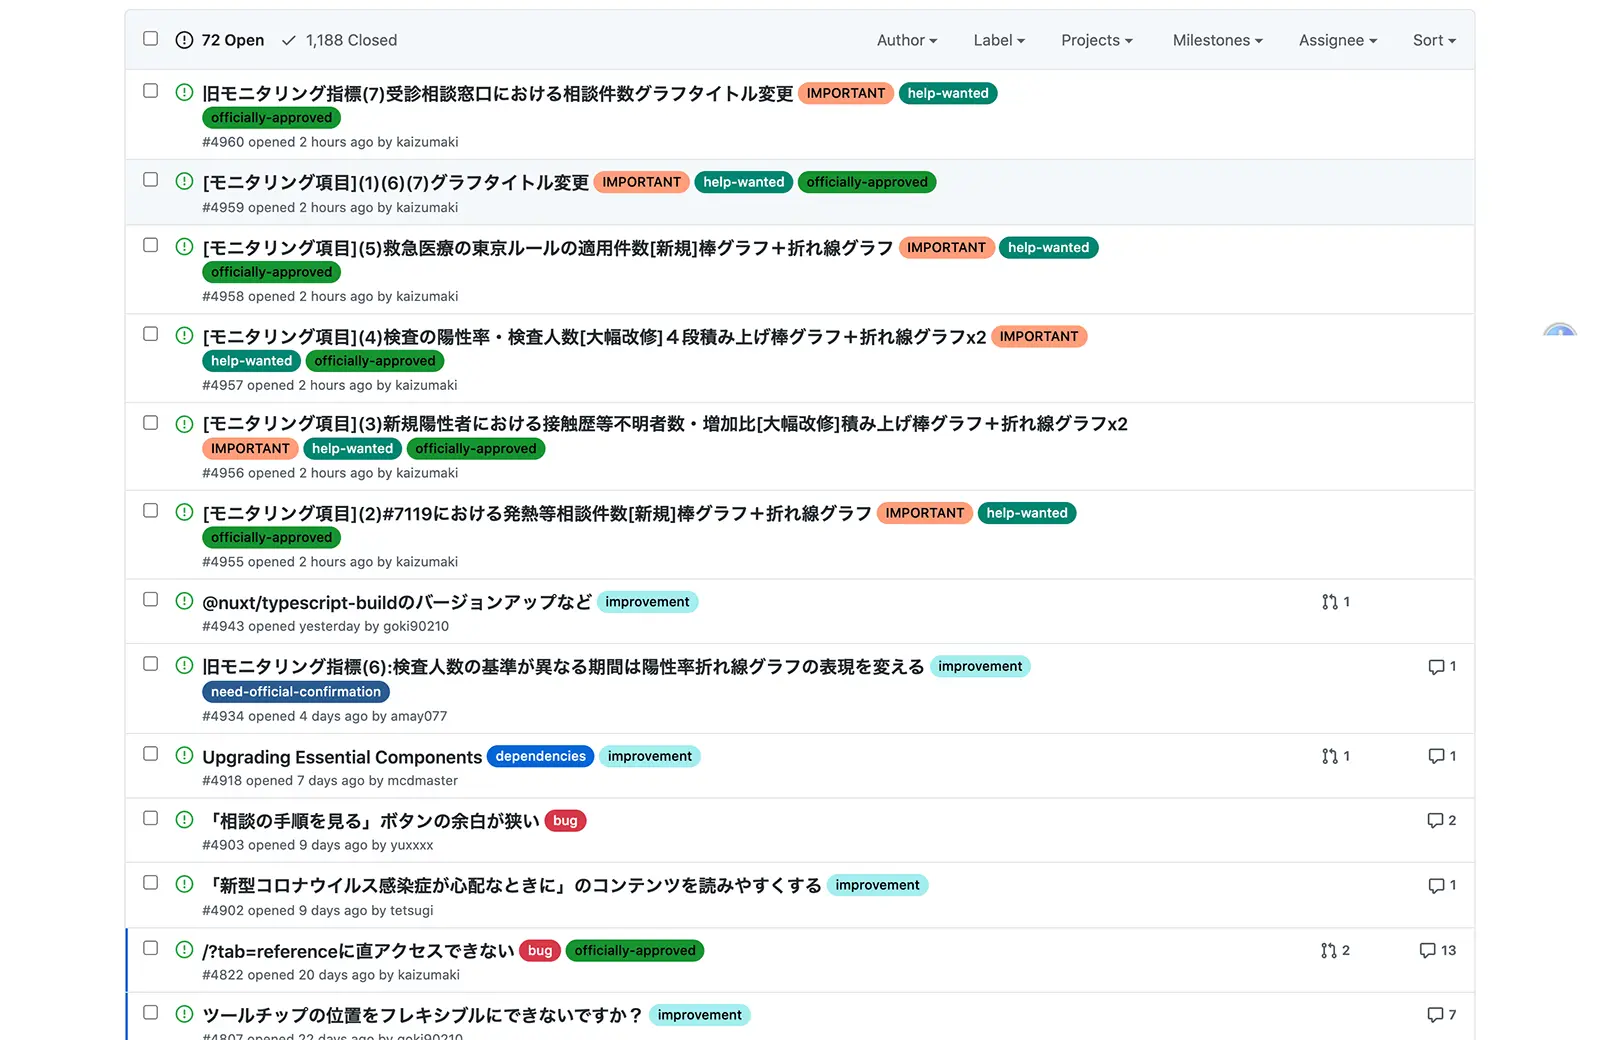Filter by need-official-confirmation label
1600x1040 pixels.
pyautogui.click(x=296, y=691)
